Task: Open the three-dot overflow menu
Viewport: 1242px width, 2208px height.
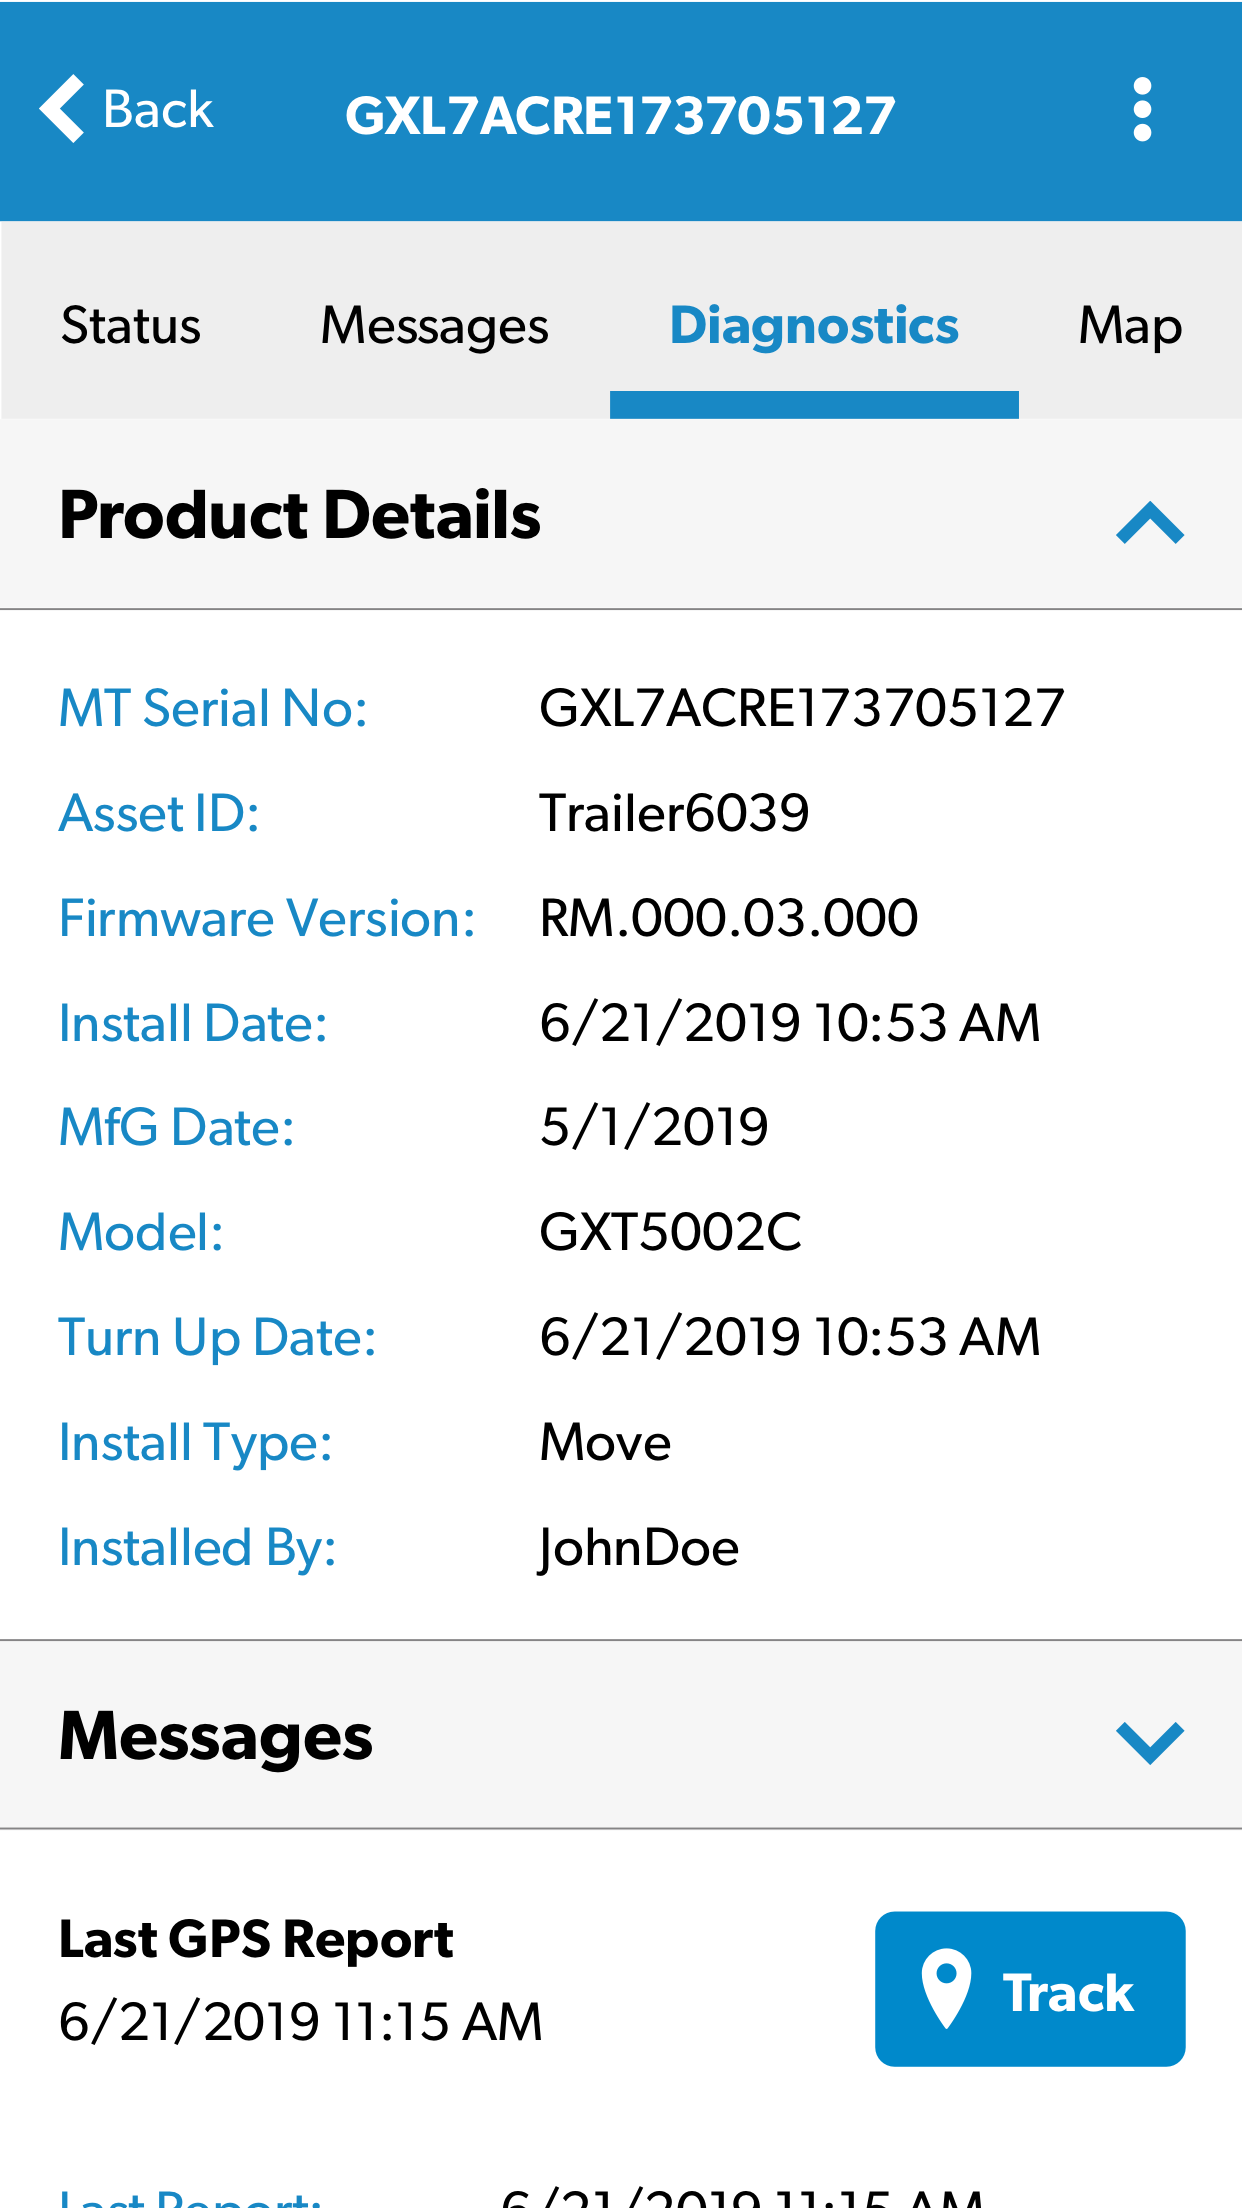Action: [1142, 110]
